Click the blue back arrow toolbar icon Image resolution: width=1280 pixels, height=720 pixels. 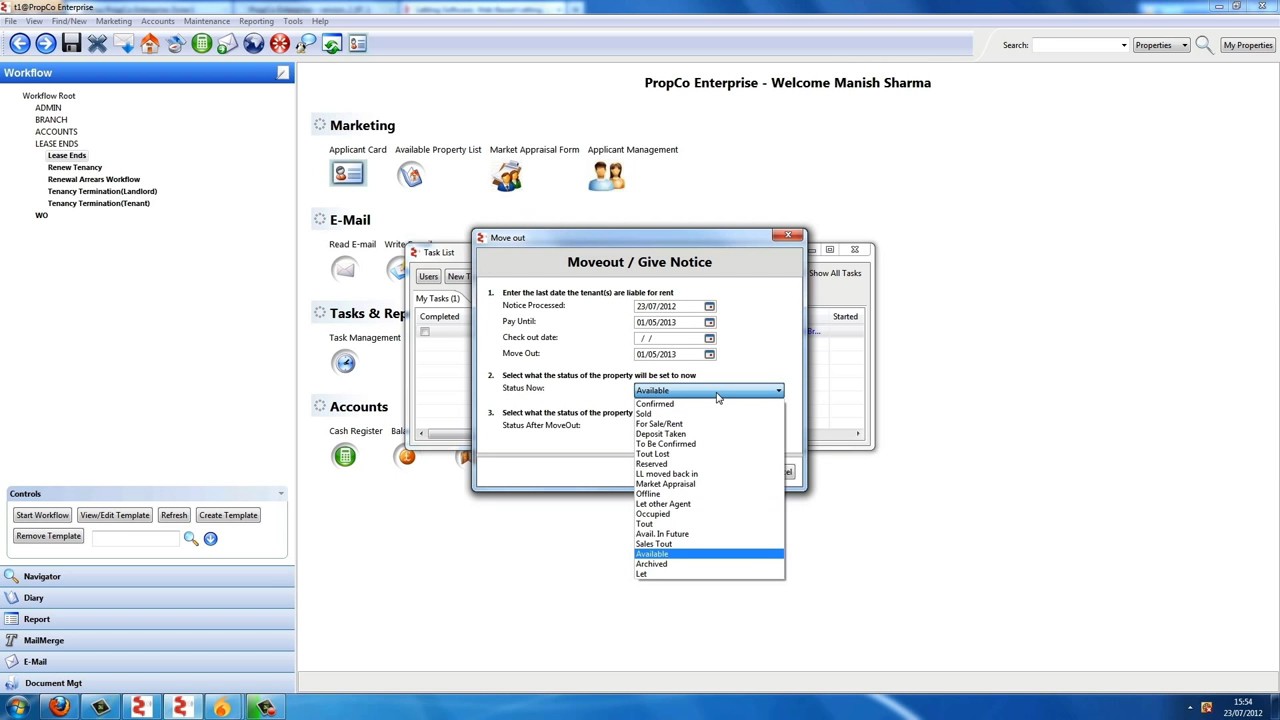tap(19, 43)
